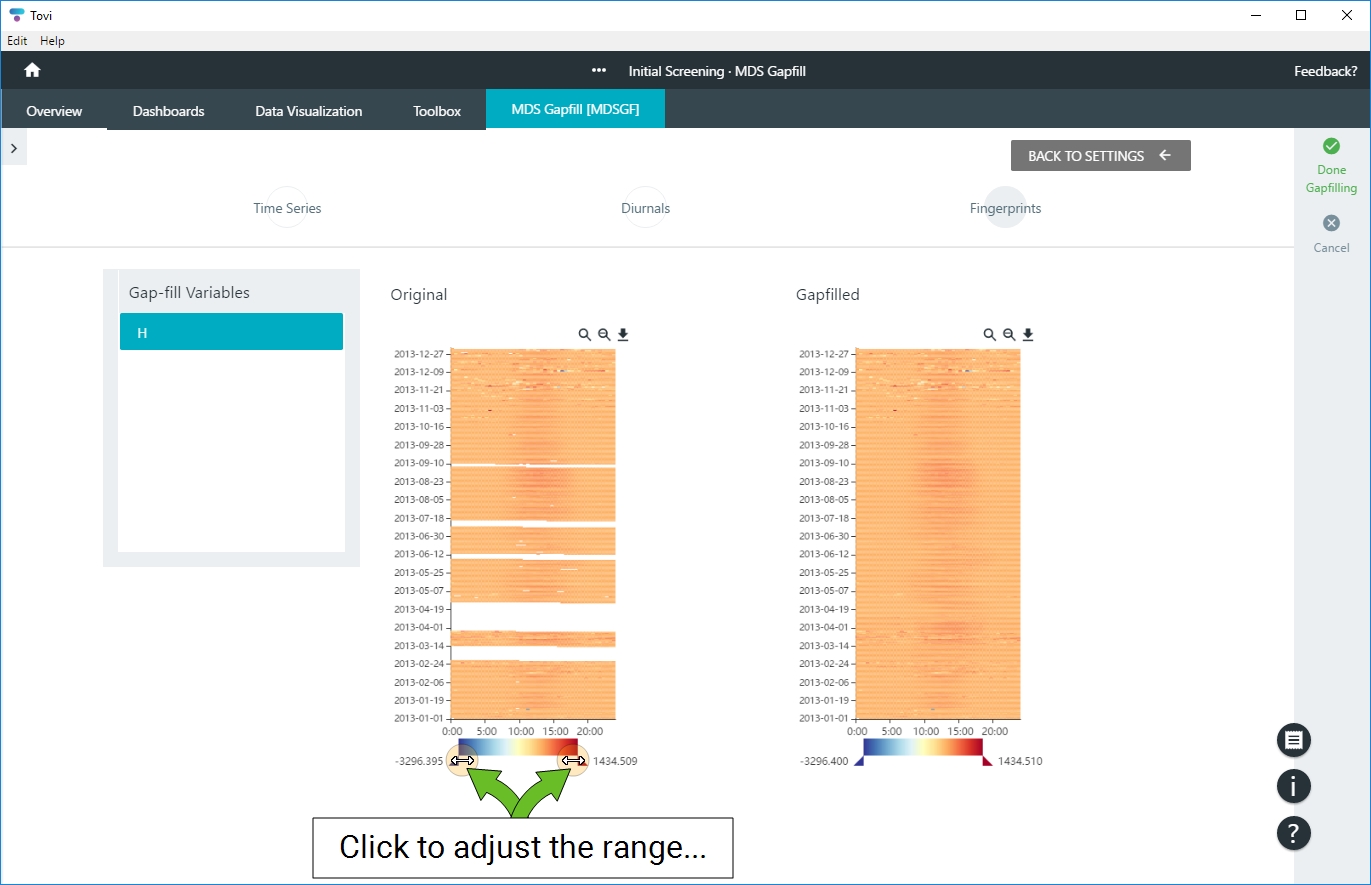Viewport: 1371px width, 885px height.
Task: Zoom out on the Original fingerprint plot
Action: (x=604, y=335)
